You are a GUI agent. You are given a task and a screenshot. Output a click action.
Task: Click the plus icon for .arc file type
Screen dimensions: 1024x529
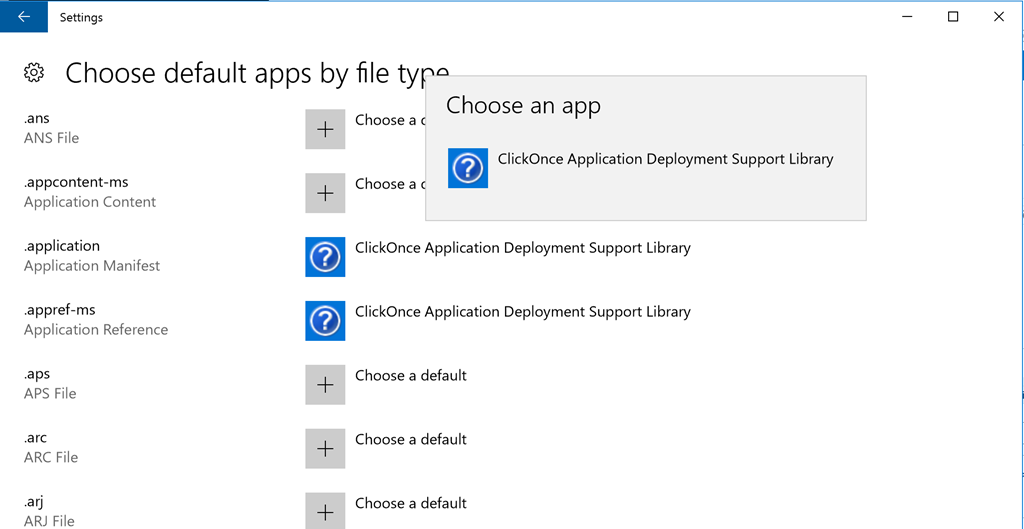tap(325, 449)
